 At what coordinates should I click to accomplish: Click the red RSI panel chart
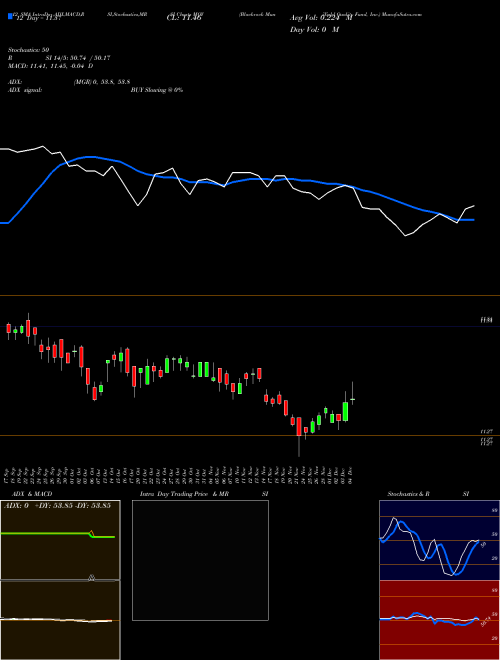439,620
